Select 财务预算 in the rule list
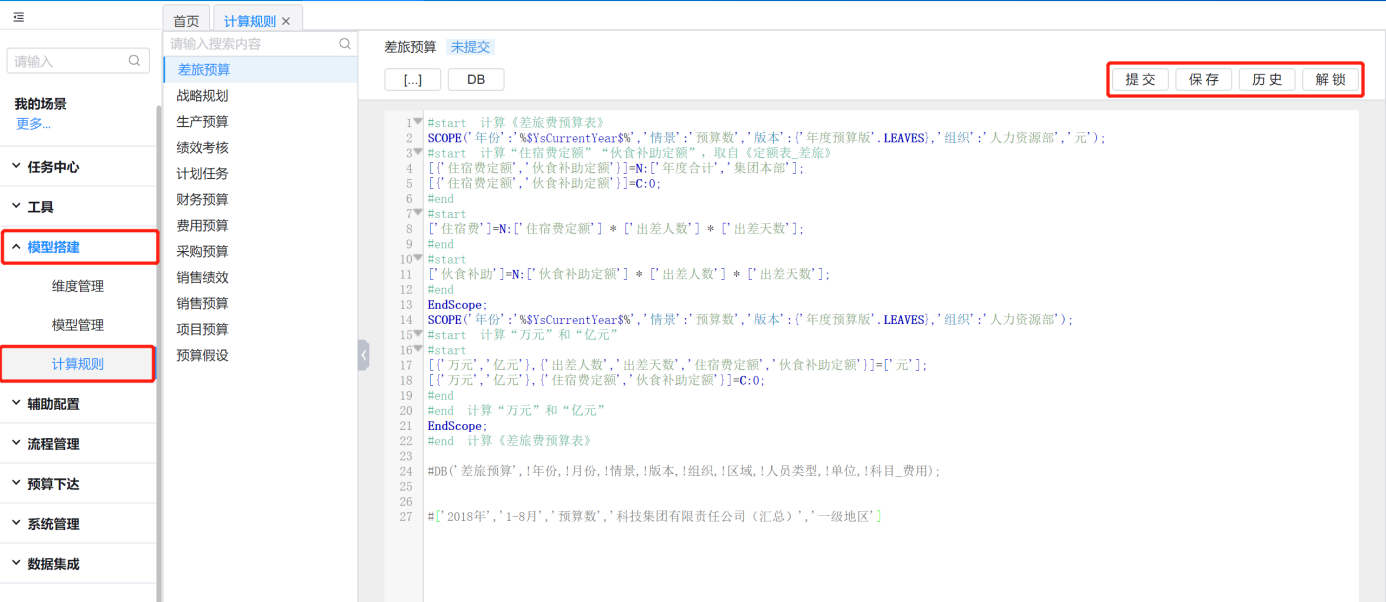This screenshot has width=1386, height=602. tap(202, 199)
